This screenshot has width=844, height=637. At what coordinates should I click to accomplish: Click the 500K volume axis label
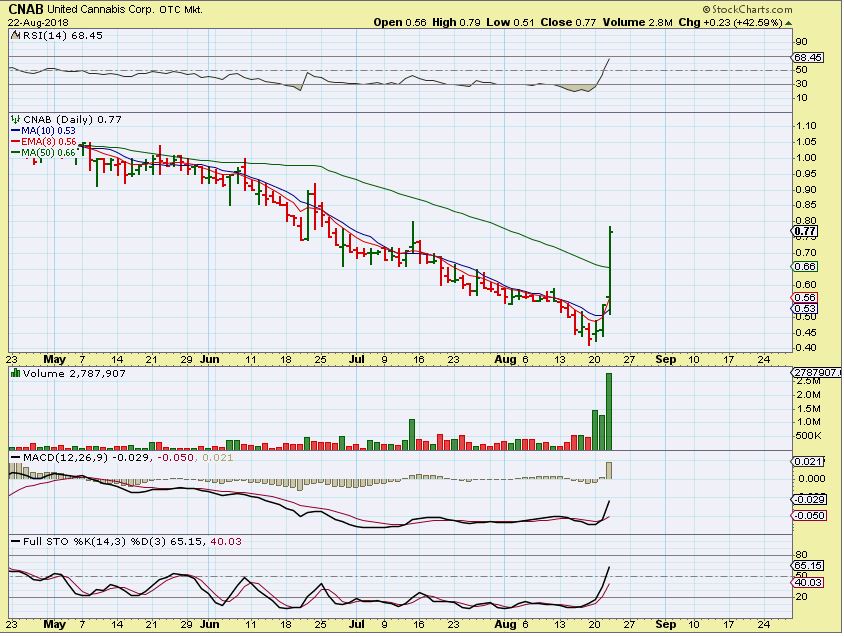(x=809, y=436)
